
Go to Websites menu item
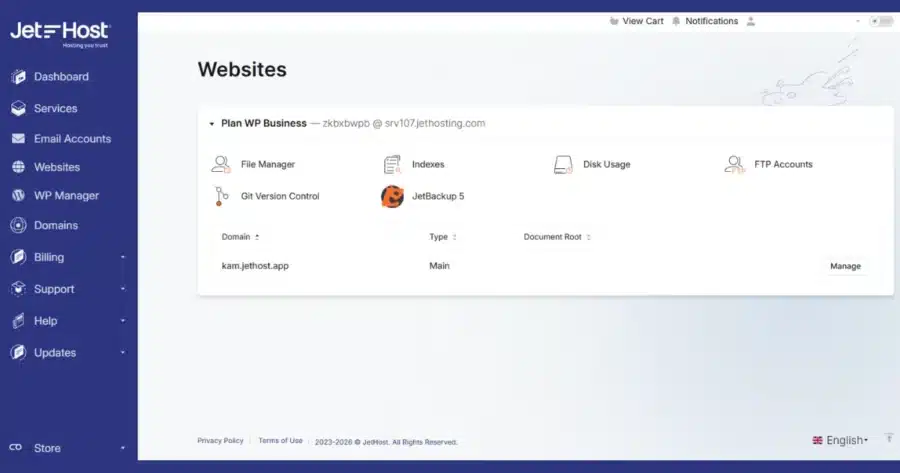[x=57, y=167]
